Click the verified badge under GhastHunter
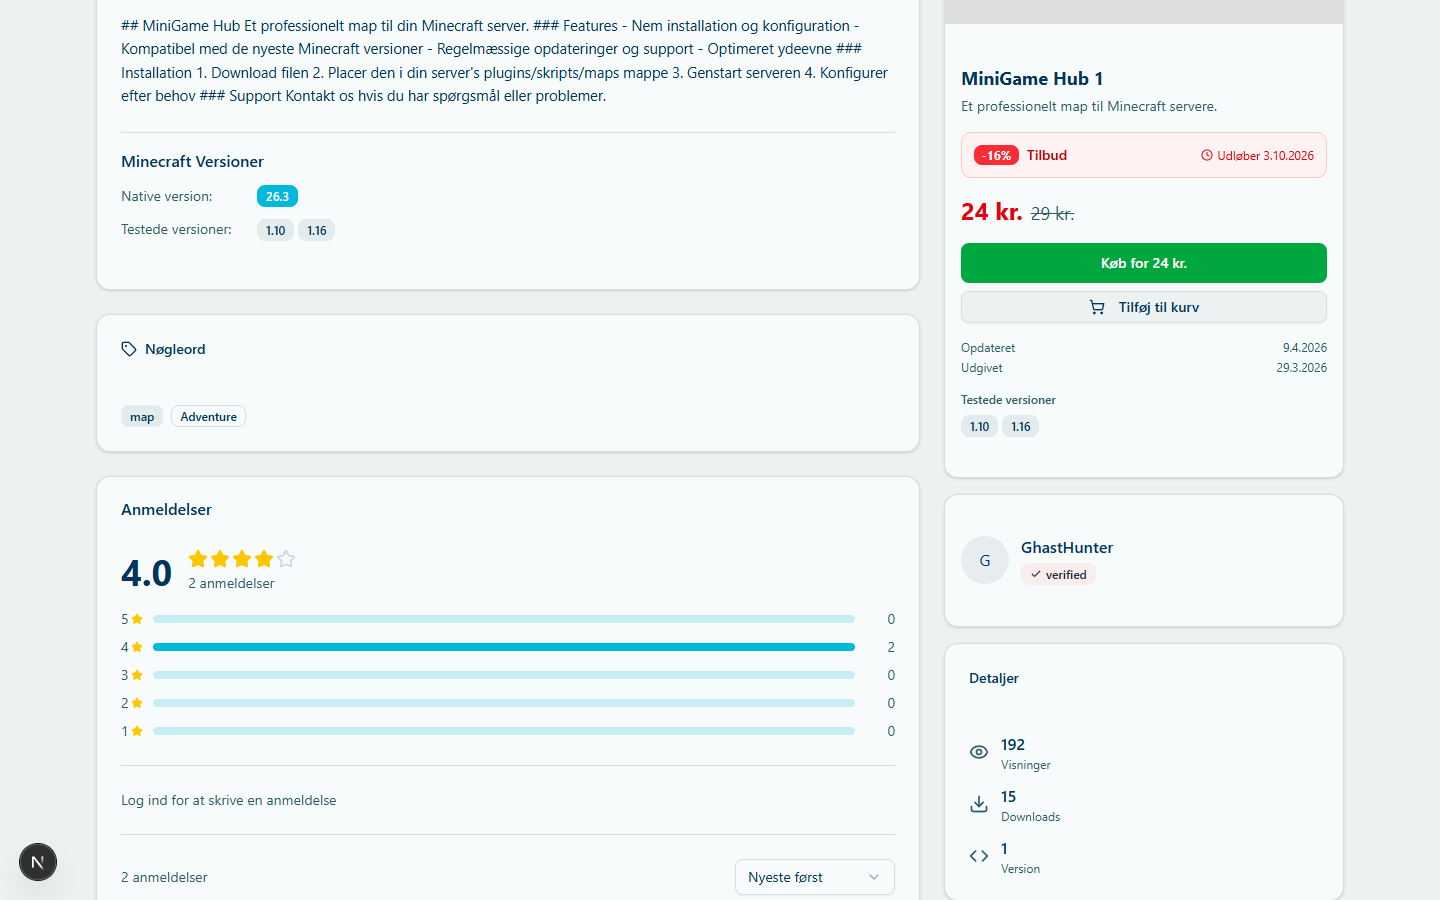The image size is (1440, 900). (x=1058, y=574)
